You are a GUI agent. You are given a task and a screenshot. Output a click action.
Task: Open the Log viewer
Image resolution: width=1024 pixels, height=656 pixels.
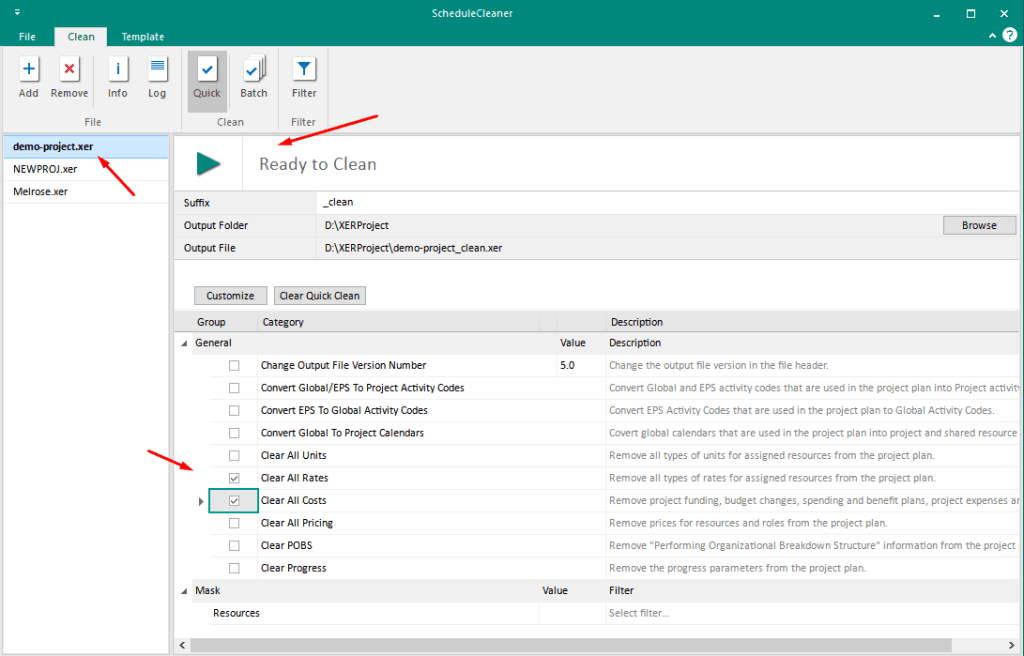pyautogui.click(x=157, y=72)
